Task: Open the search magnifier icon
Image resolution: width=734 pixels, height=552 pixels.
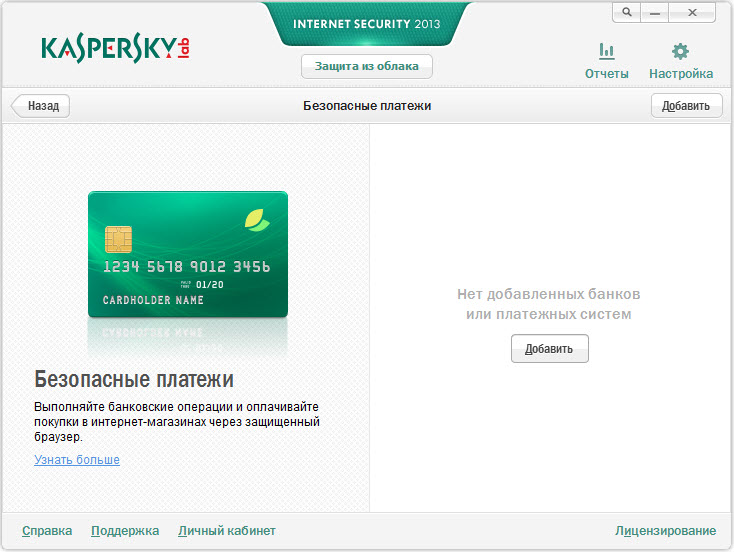Action: 626,12
